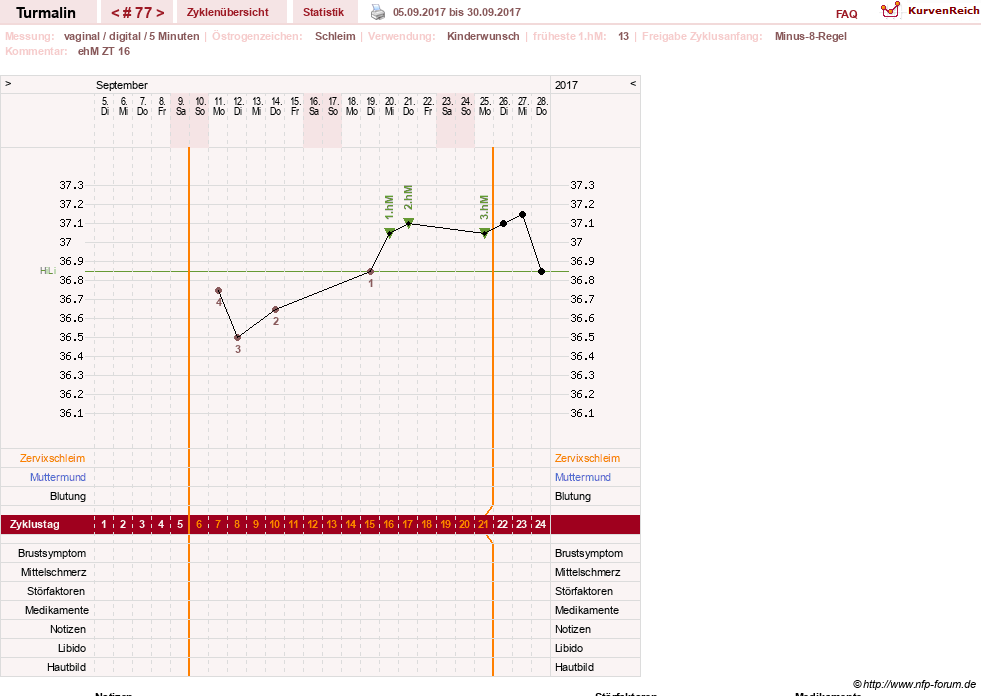Click the 36.1 label on right axis
Image resolution: width=981 pixels, height=696 pixels.
click(582, 413)
